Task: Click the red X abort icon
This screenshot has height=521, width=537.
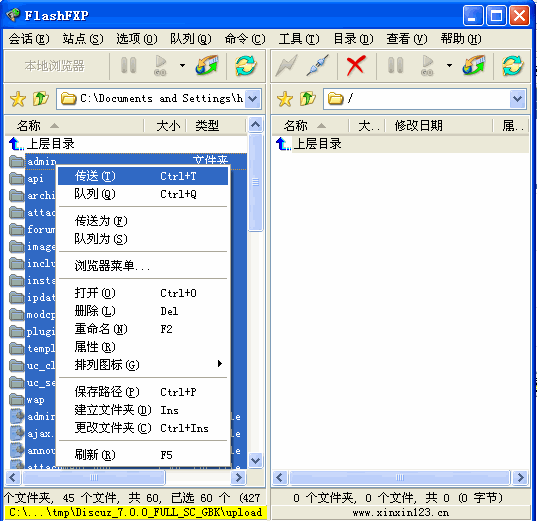Action: [x=355, y=65]
